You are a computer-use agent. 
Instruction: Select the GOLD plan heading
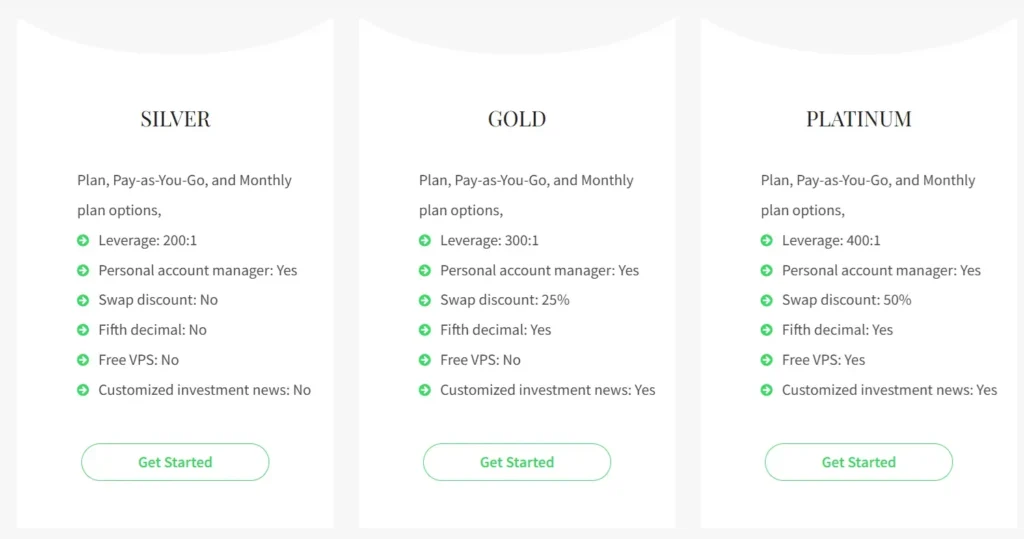point(517,119)
